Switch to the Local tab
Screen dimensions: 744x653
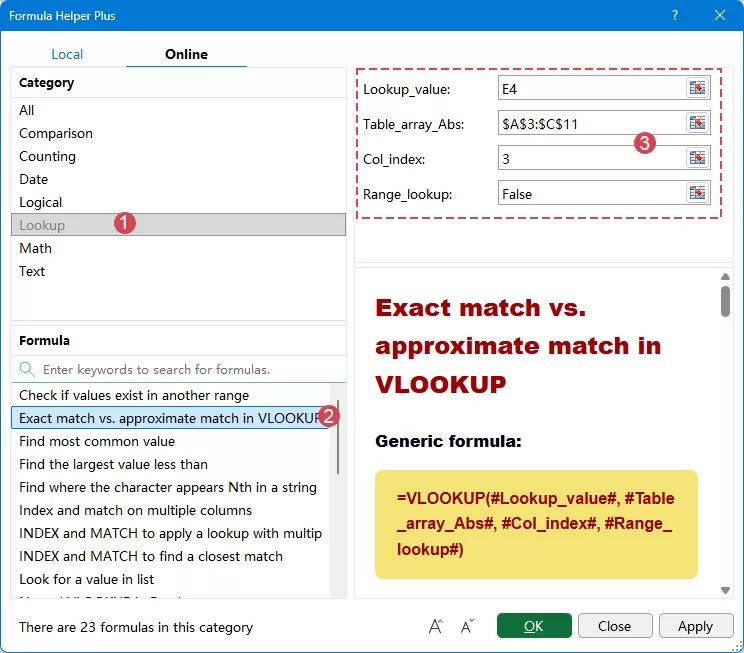click(x=67, y=54)
